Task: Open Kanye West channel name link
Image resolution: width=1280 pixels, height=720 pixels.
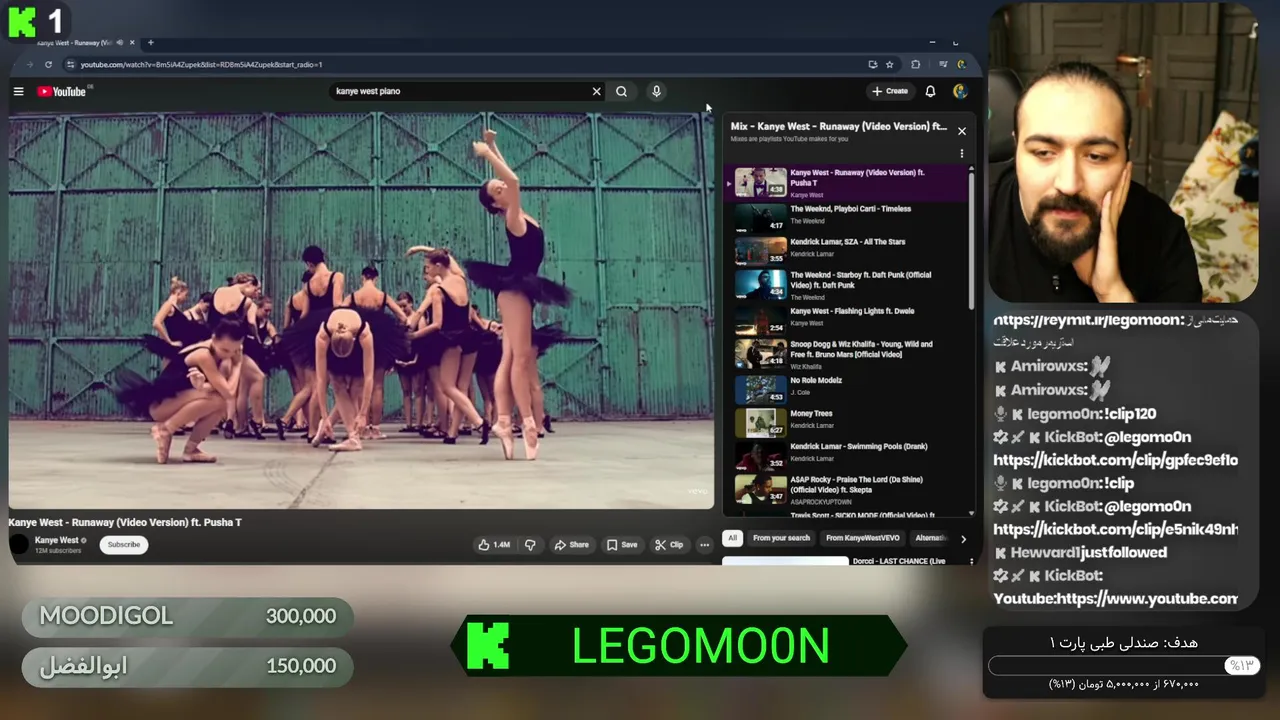Action: tap(56, 540)
